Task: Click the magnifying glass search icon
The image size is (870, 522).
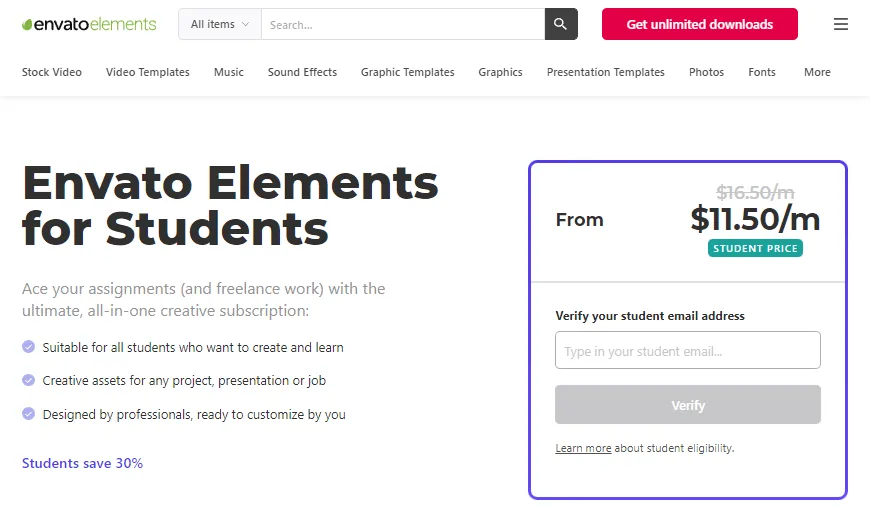Action: tap(561, 24)
